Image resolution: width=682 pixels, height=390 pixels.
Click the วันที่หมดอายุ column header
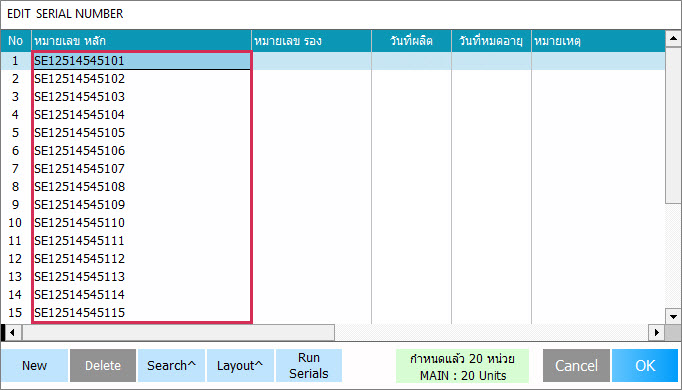[x=491, y=41]
